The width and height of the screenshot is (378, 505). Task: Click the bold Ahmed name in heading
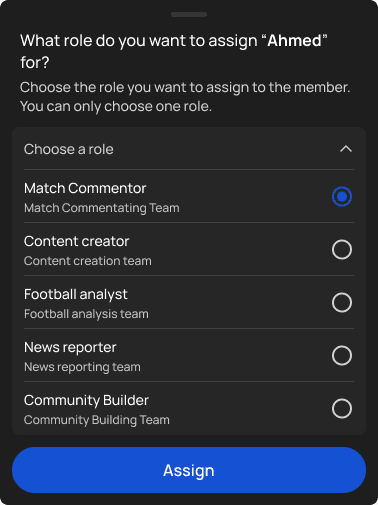click(294, 41)
